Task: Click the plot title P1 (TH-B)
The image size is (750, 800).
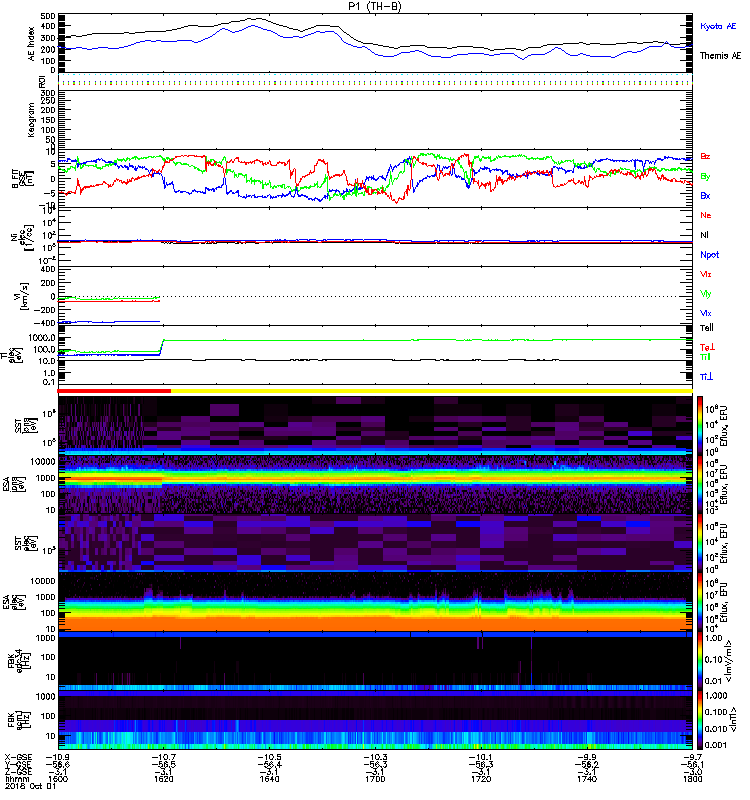Action: (374, 6)
